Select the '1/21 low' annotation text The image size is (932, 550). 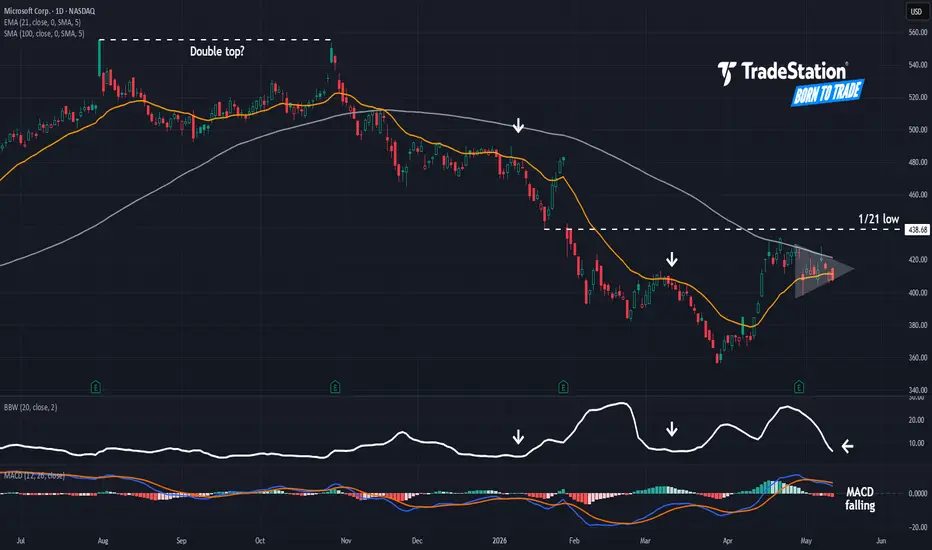coord(879,219)
